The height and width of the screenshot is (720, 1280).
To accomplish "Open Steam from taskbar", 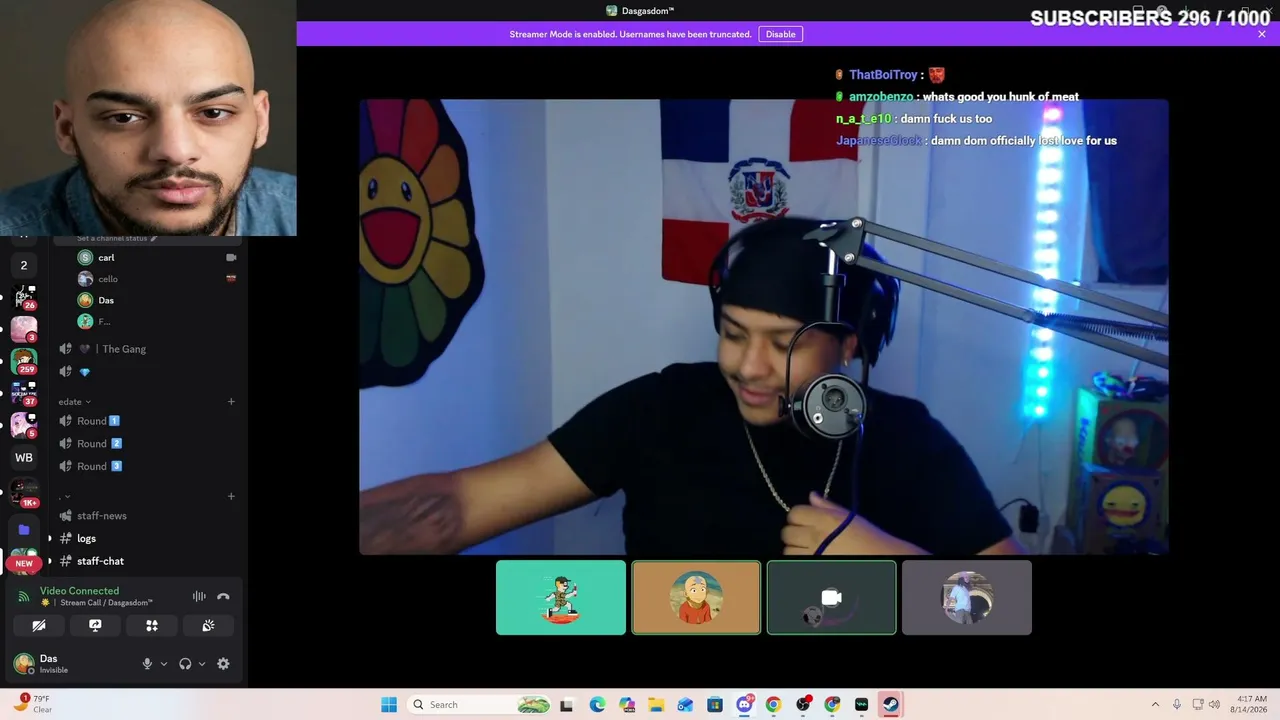I will coord(890,704).
